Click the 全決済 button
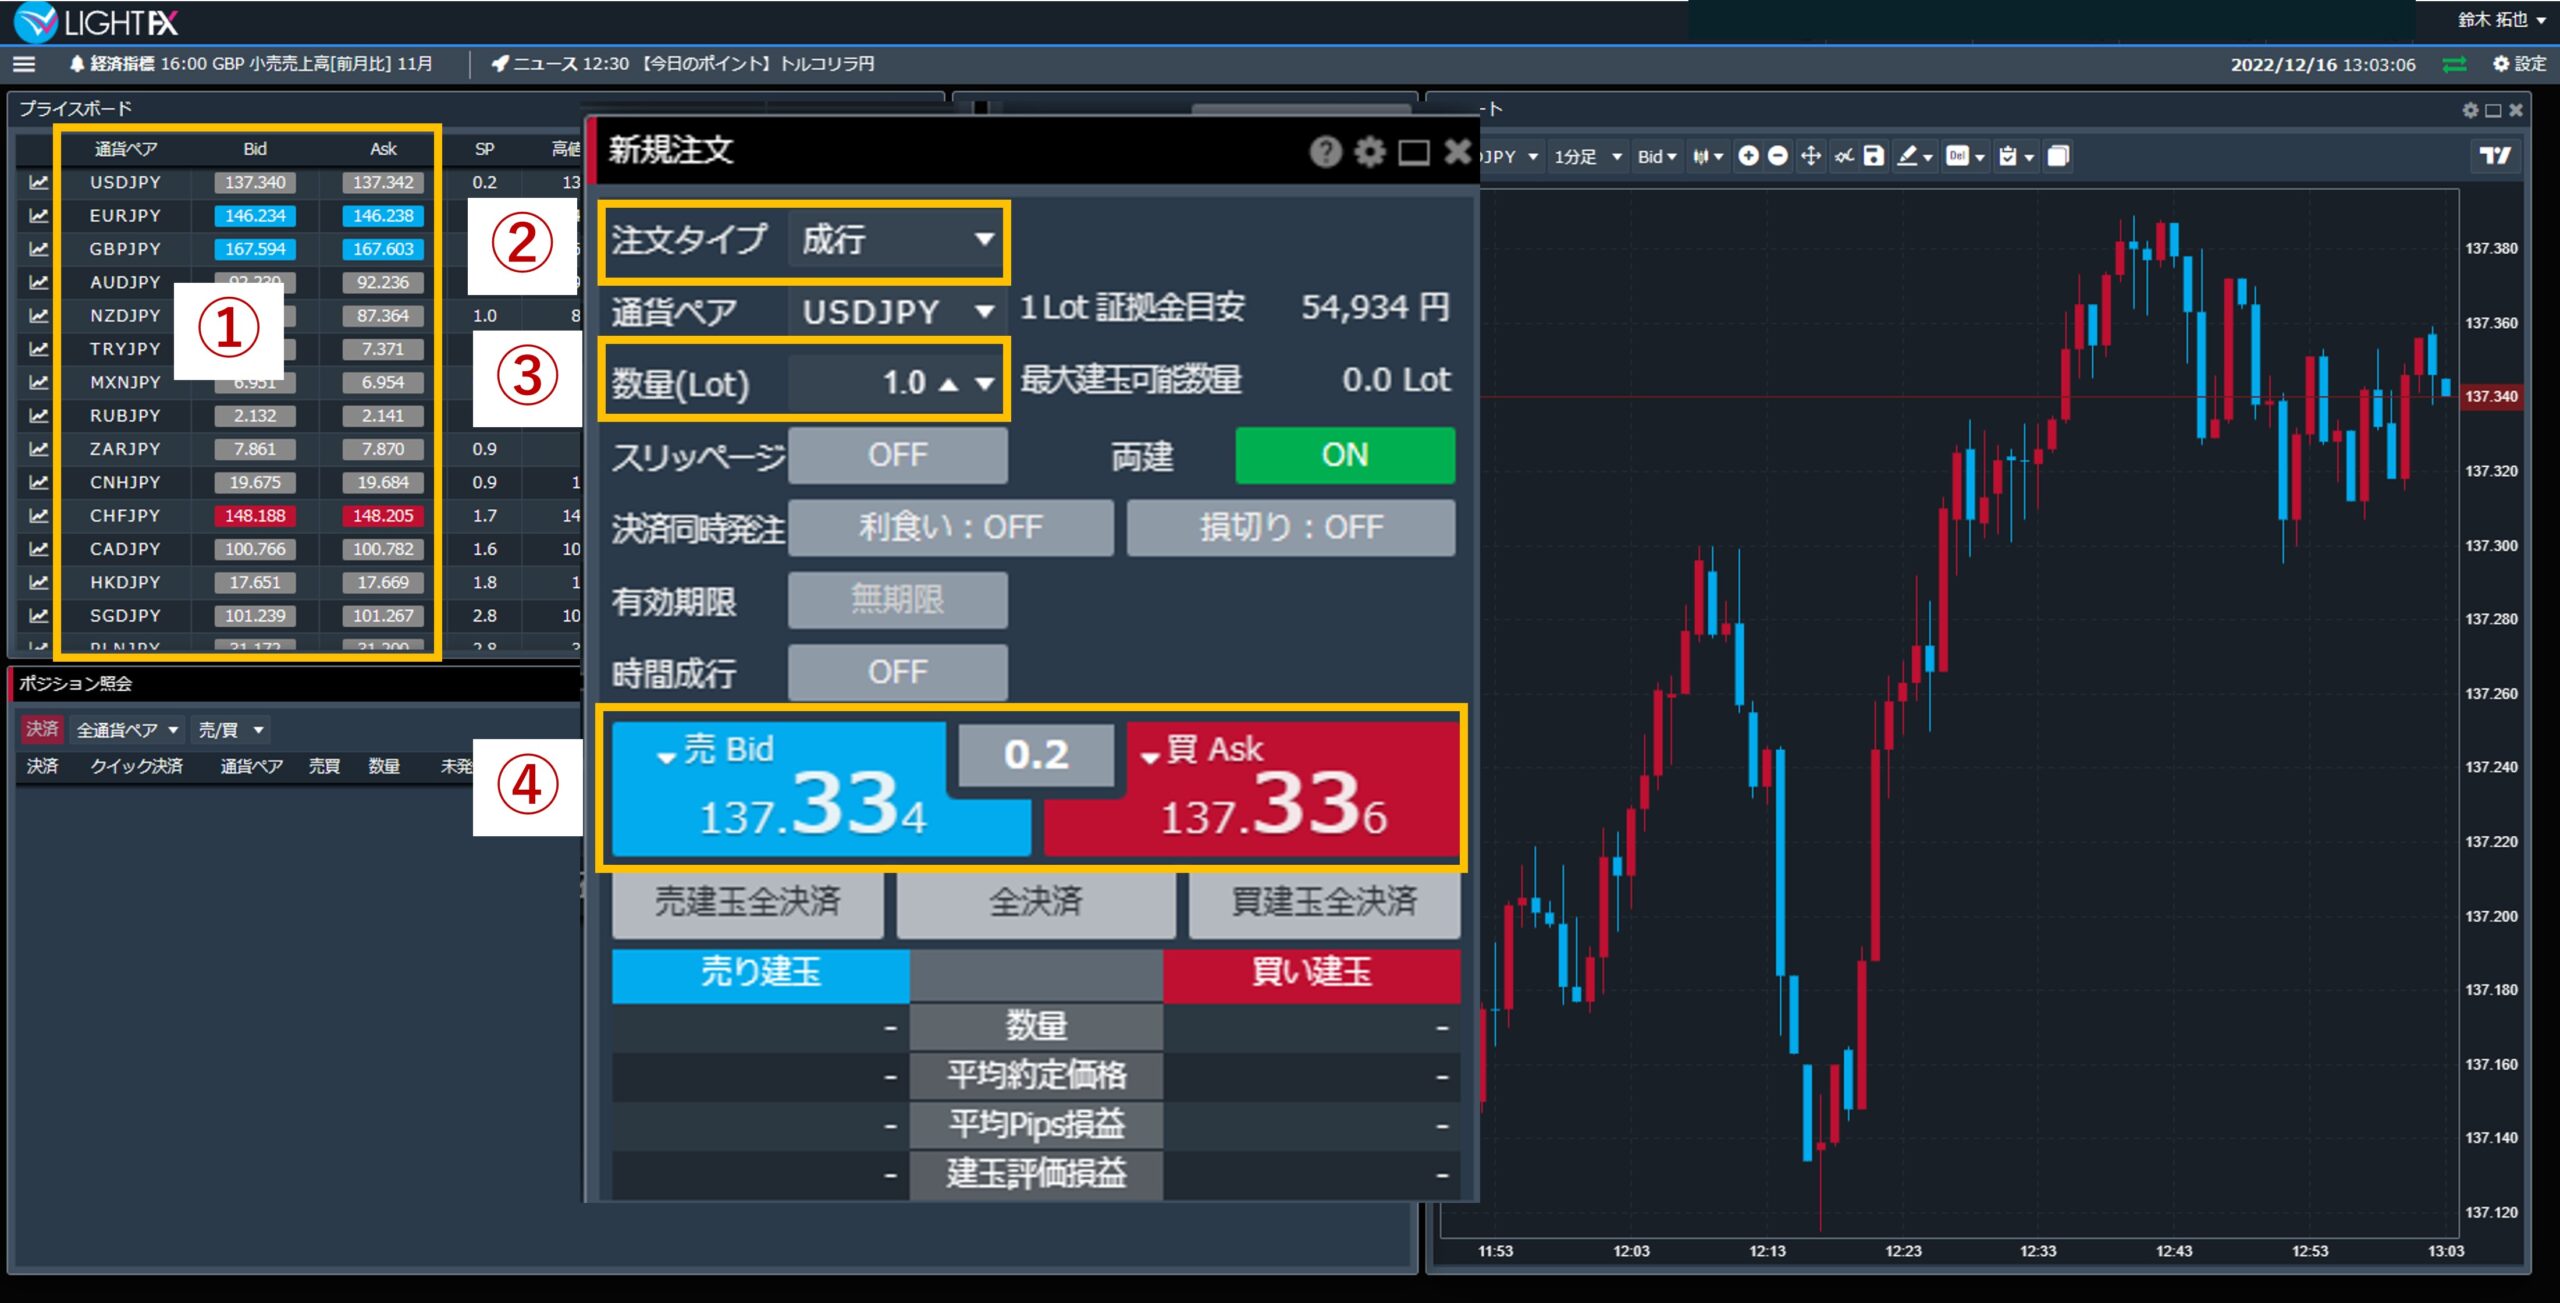Image resolution: width=2560 pixels, height=1303 pixels. tap(1035, 902)
